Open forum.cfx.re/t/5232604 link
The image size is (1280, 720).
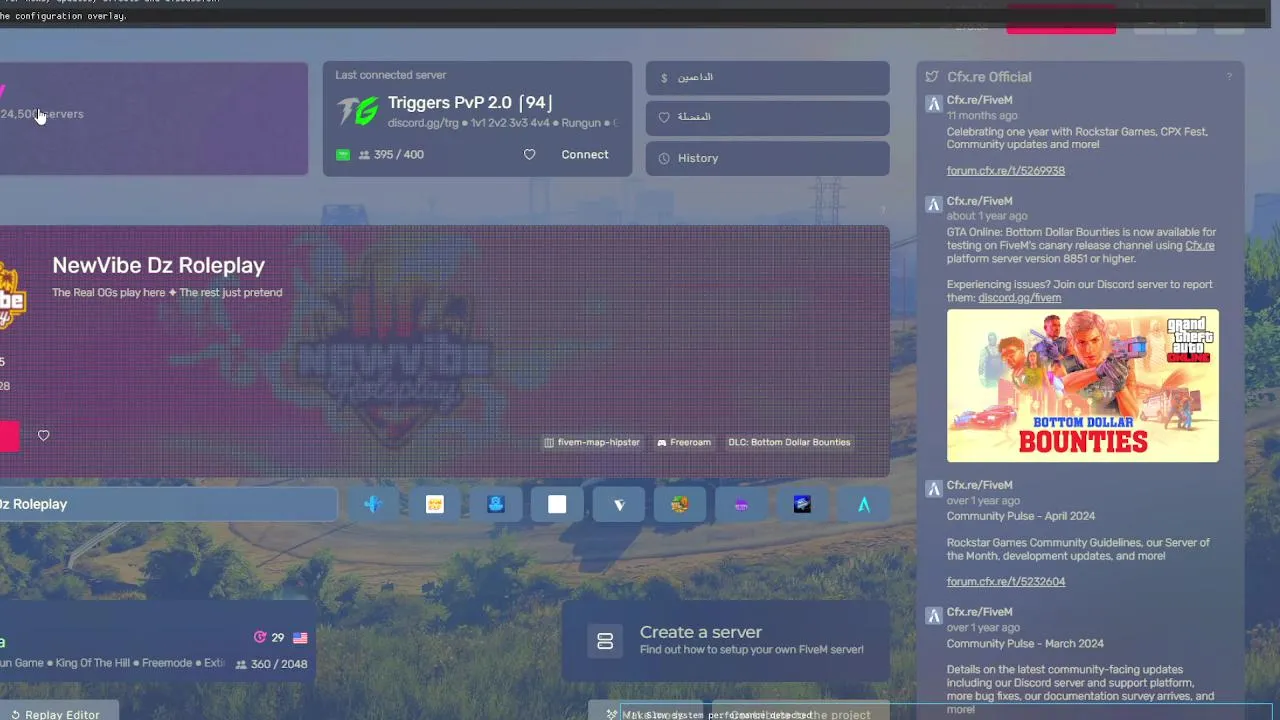click(1005, 582)
